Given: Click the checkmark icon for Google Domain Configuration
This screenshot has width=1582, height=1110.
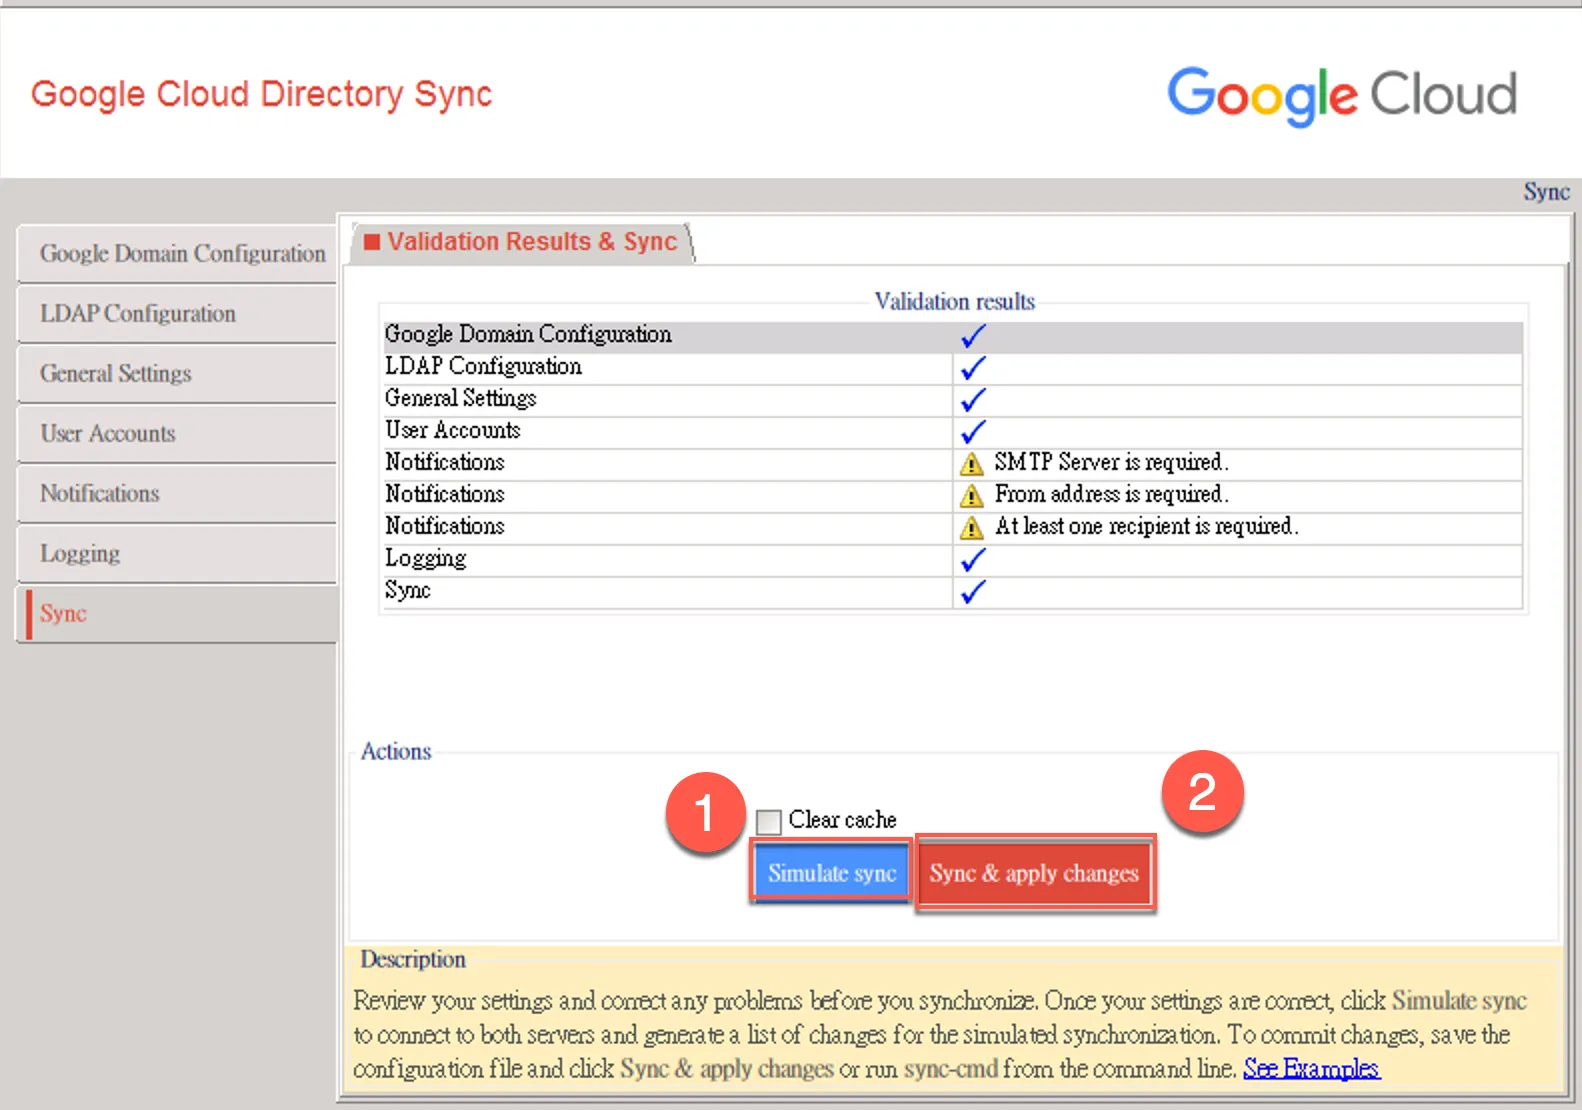Looking at the screenshot, I should point(973,336).
